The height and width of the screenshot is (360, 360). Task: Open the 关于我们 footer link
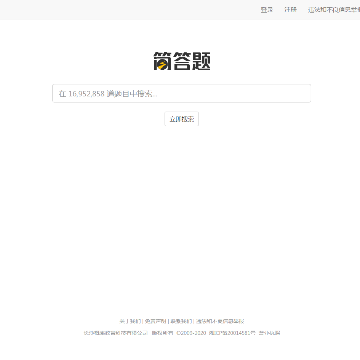tap(130, 321)
